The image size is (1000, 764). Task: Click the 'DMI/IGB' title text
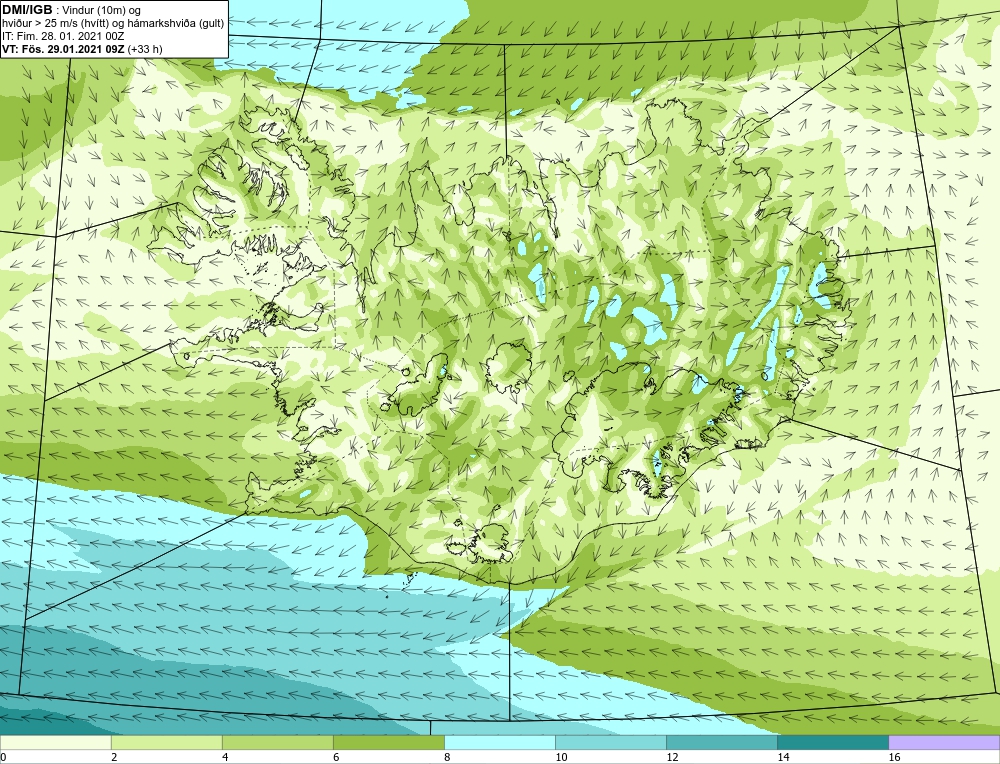click(27, 10)
